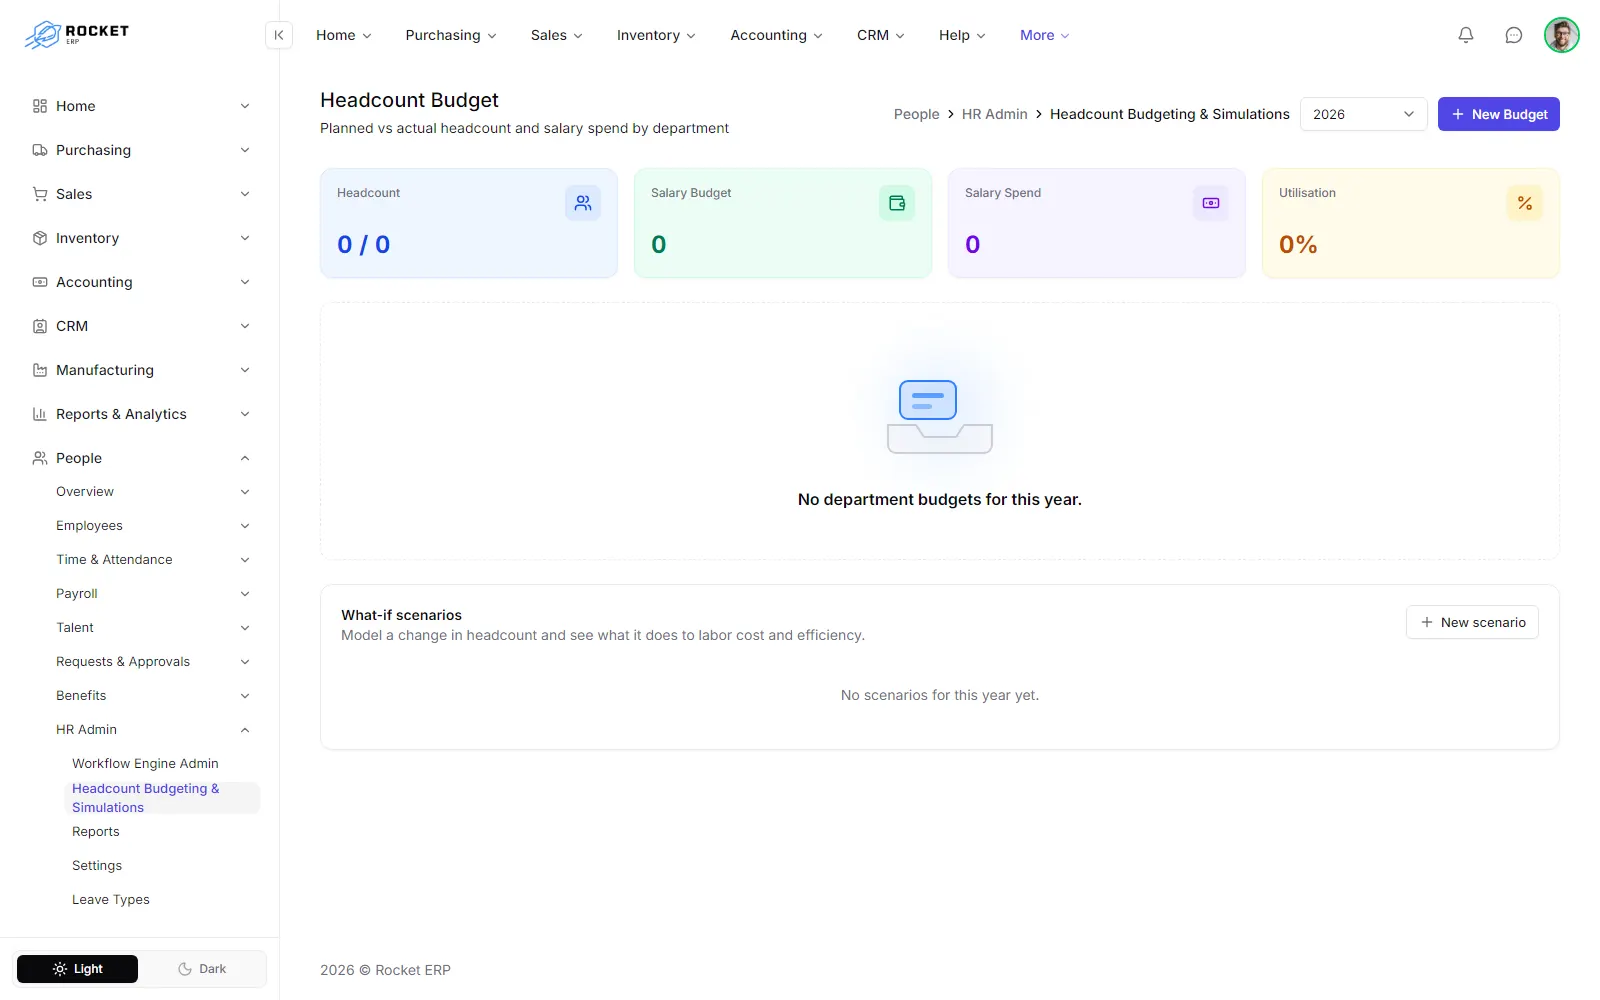Click the Headcount card people icon
The height and width of the screenshot is (1000, 1600).
click(583, 203)
